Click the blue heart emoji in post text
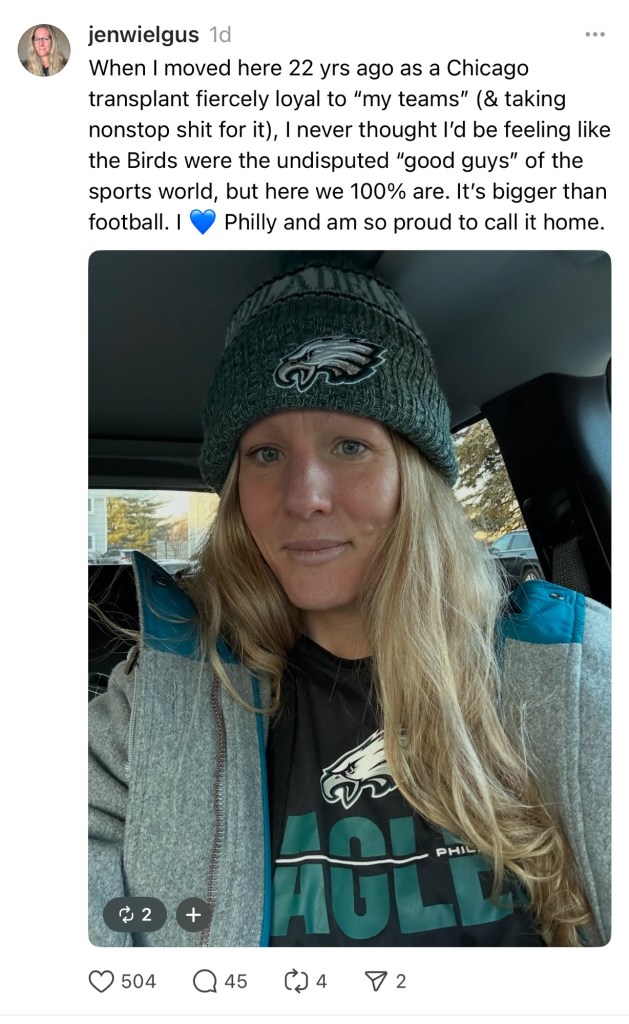The height and width of the screenshot is (1024, 629). click(x=202, y=222)
